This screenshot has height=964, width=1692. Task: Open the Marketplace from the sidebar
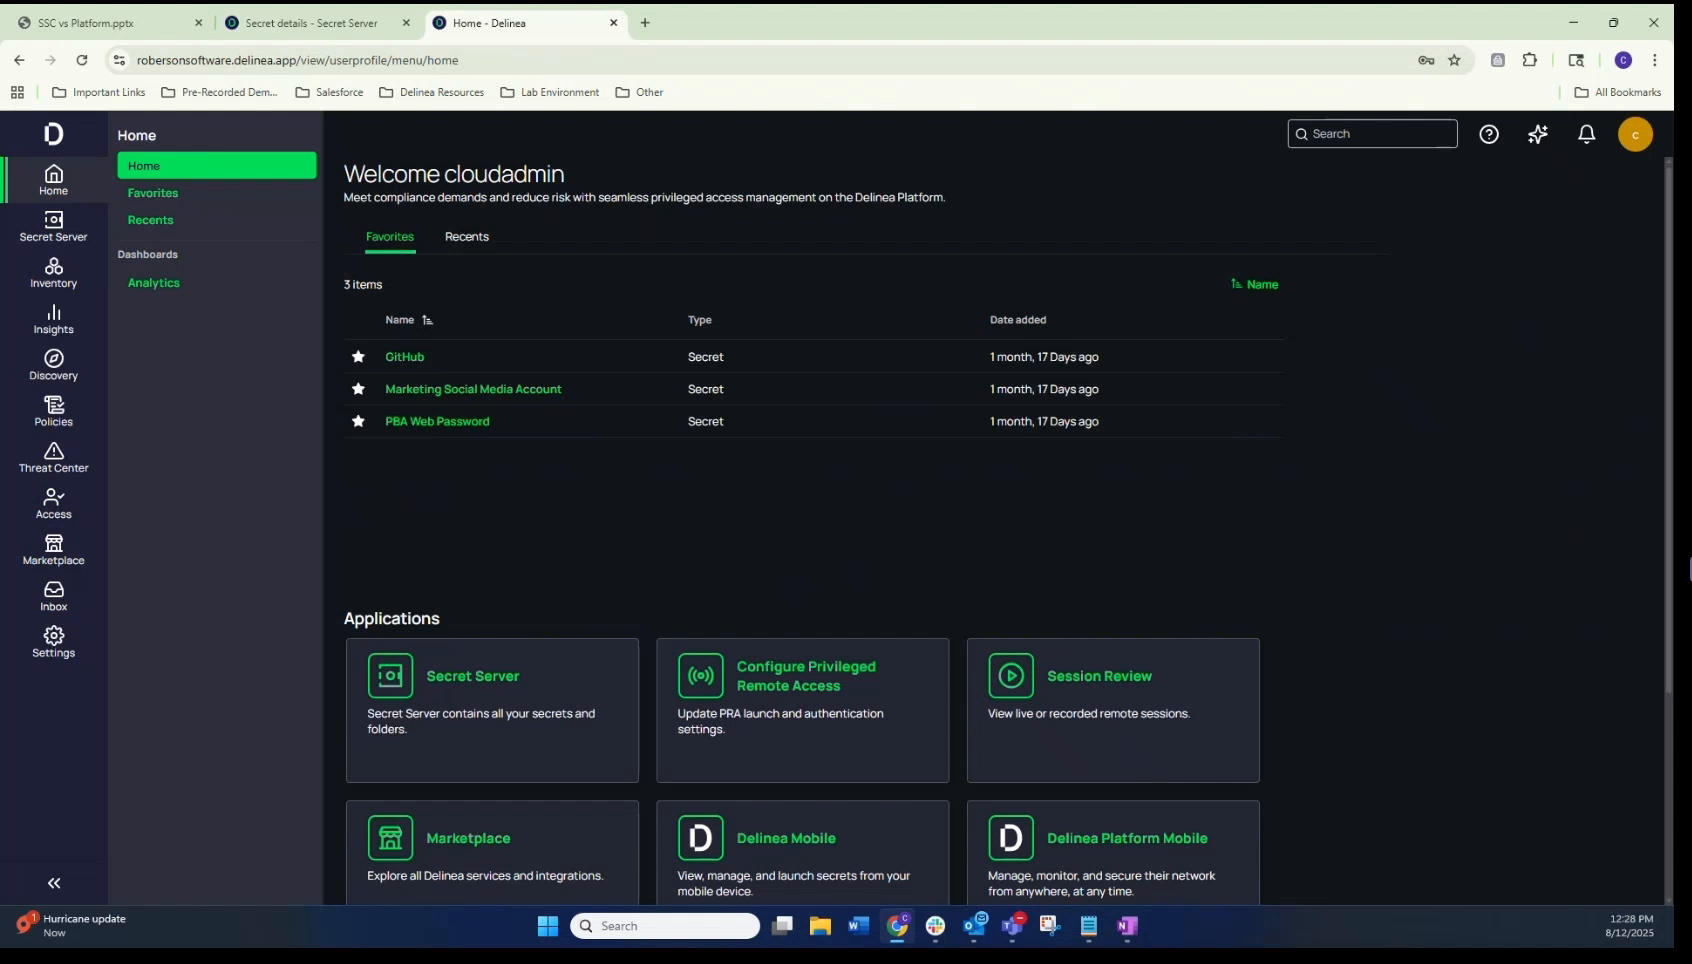pos(53,548)
